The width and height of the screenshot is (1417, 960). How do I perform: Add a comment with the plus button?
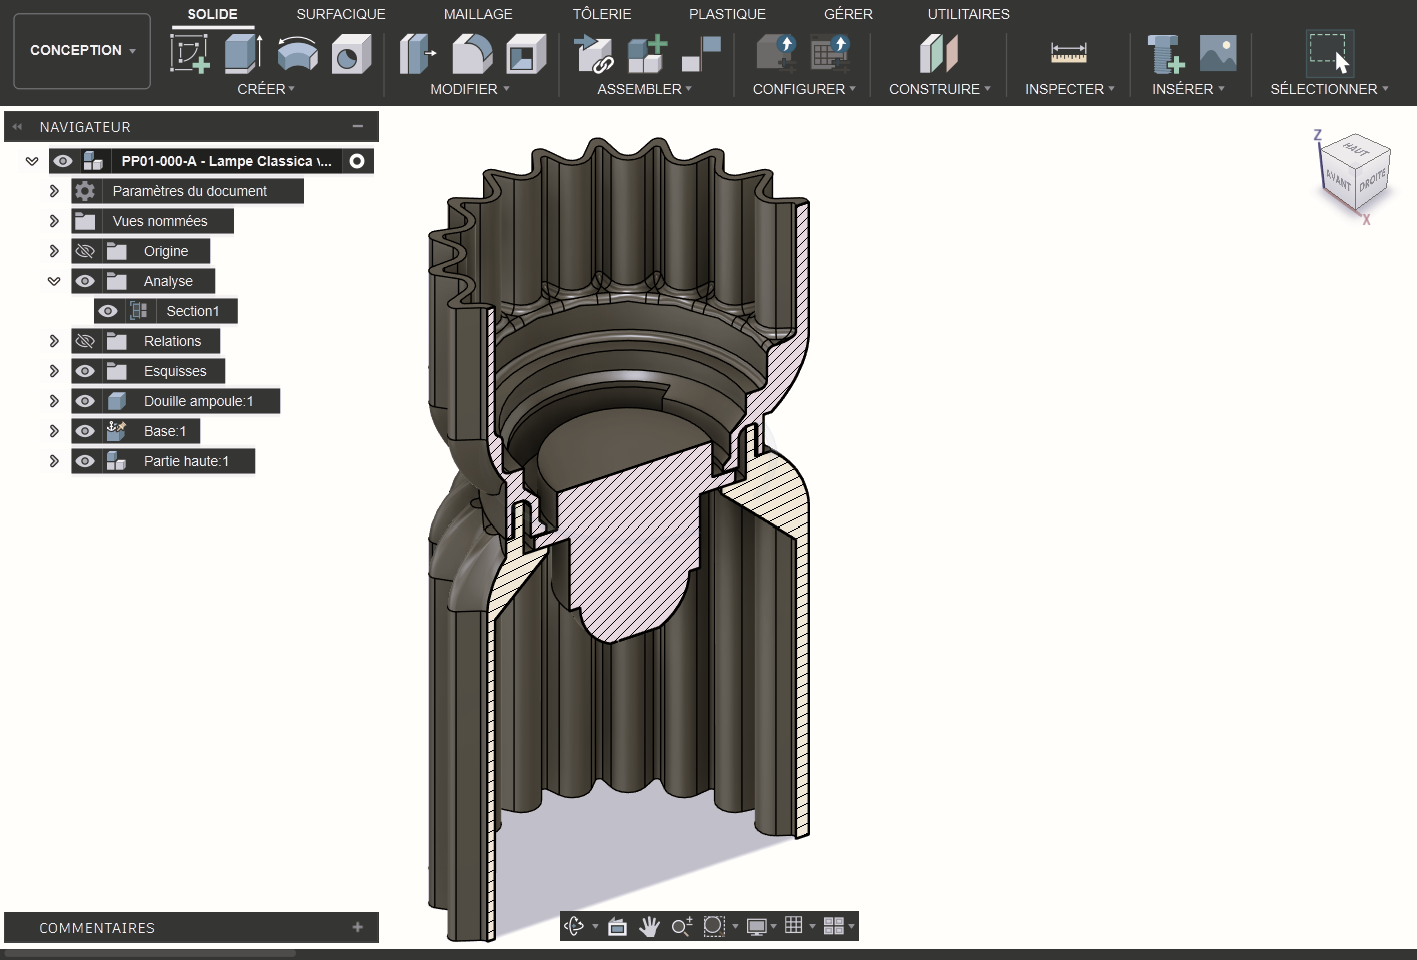[357, 927]
